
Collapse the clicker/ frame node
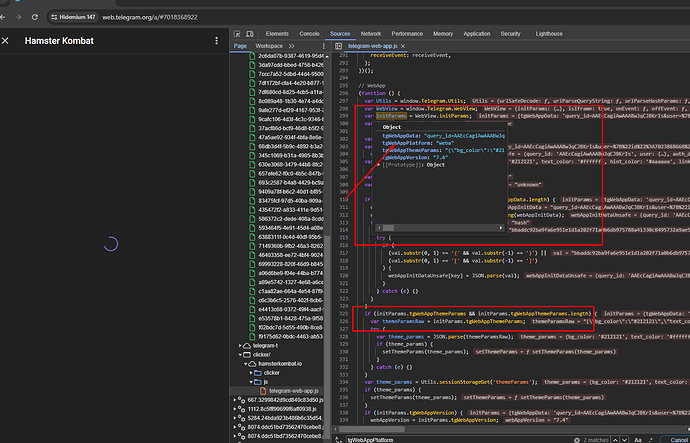click(240, 355)
